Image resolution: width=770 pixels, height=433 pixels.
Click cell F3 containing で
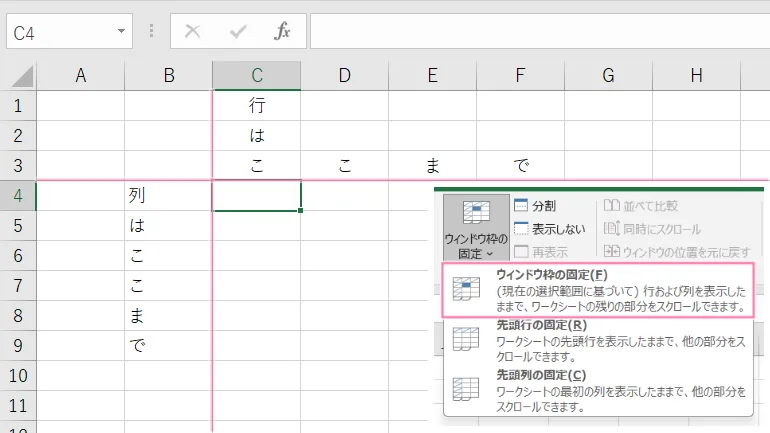point(520,165)
